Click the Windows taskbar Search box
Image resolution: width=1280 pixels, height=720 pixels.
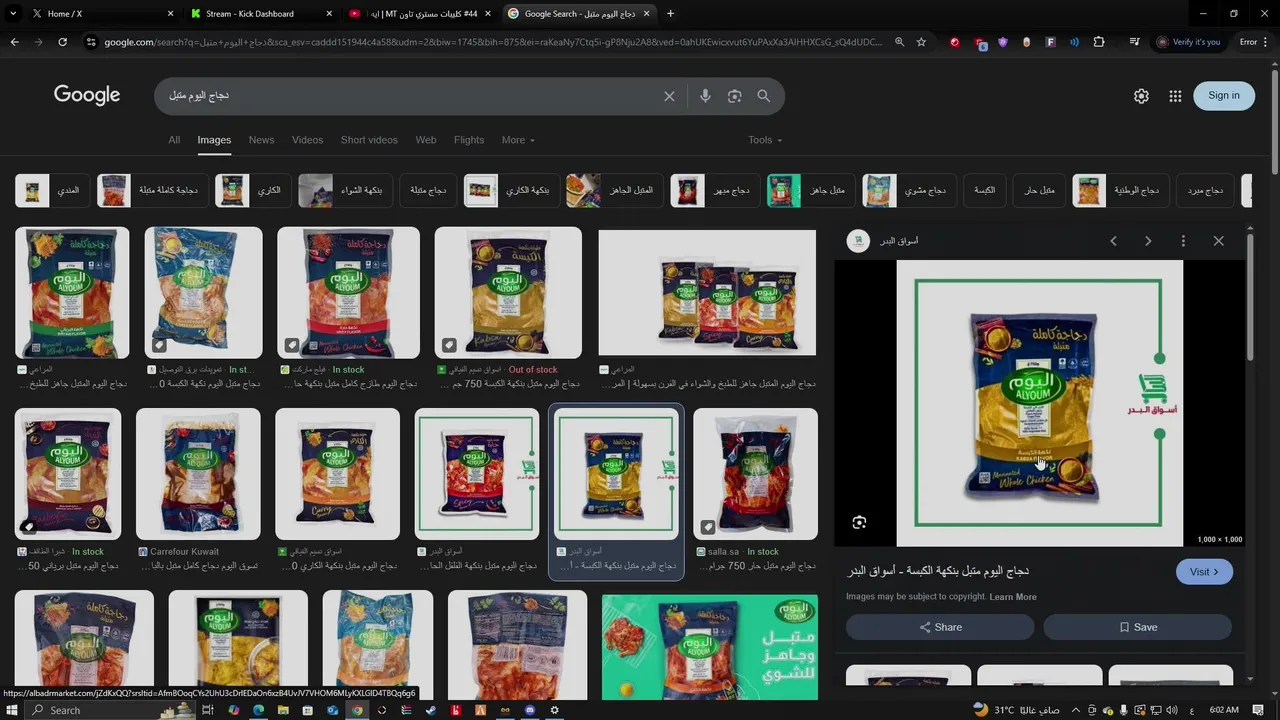coord(110,710)
